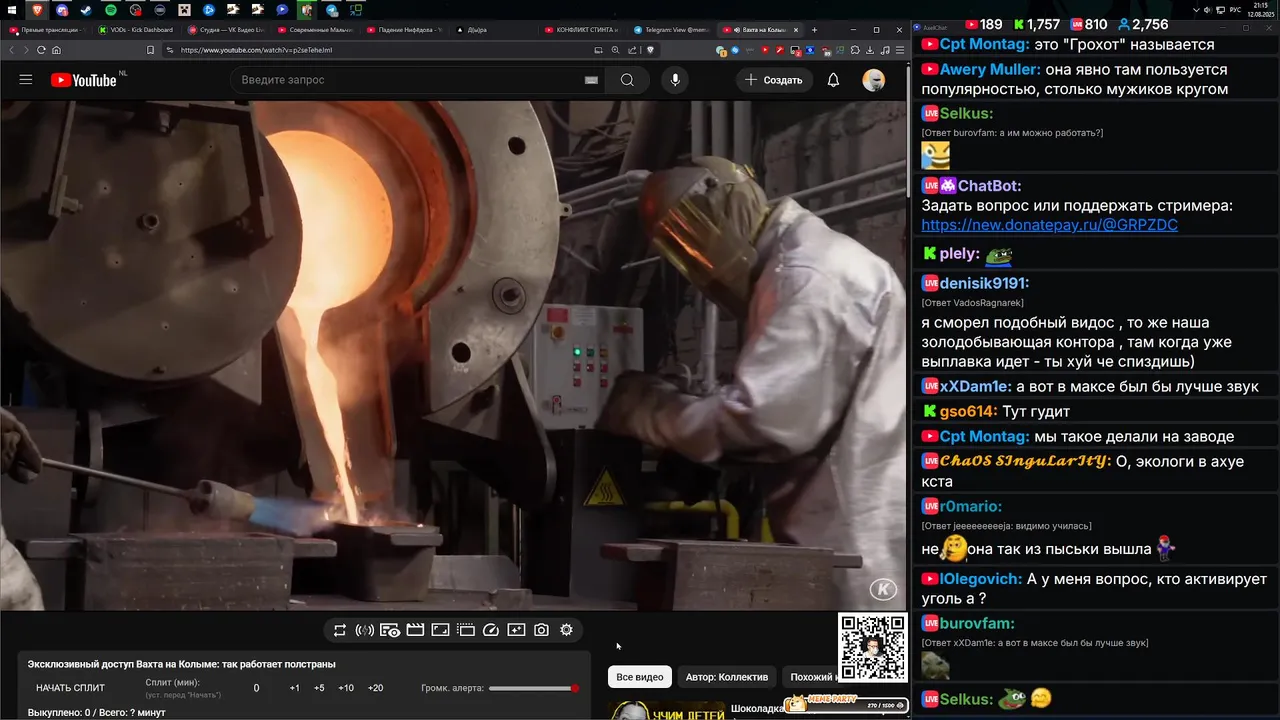Open Spotify from the Windows taskbar
The height and width of the screenshot is (720, 1280).
coord(111,10)
